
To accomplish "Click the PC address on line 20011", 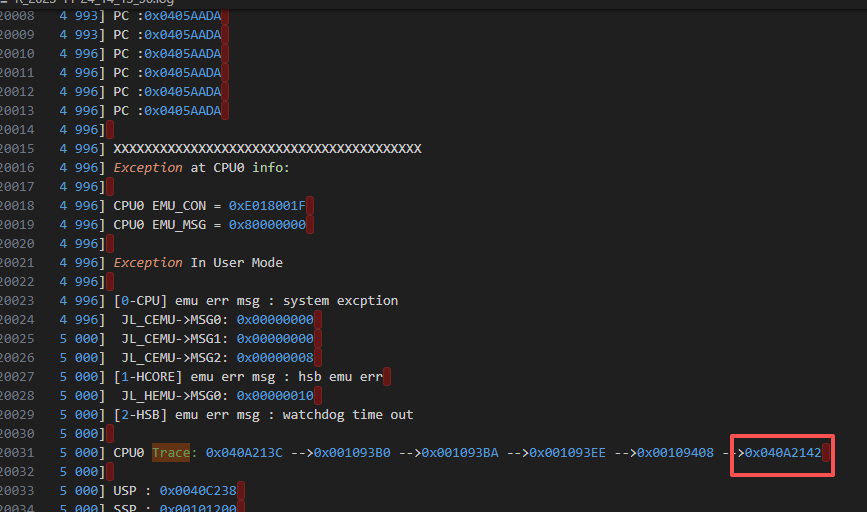I will pos(182,72).
